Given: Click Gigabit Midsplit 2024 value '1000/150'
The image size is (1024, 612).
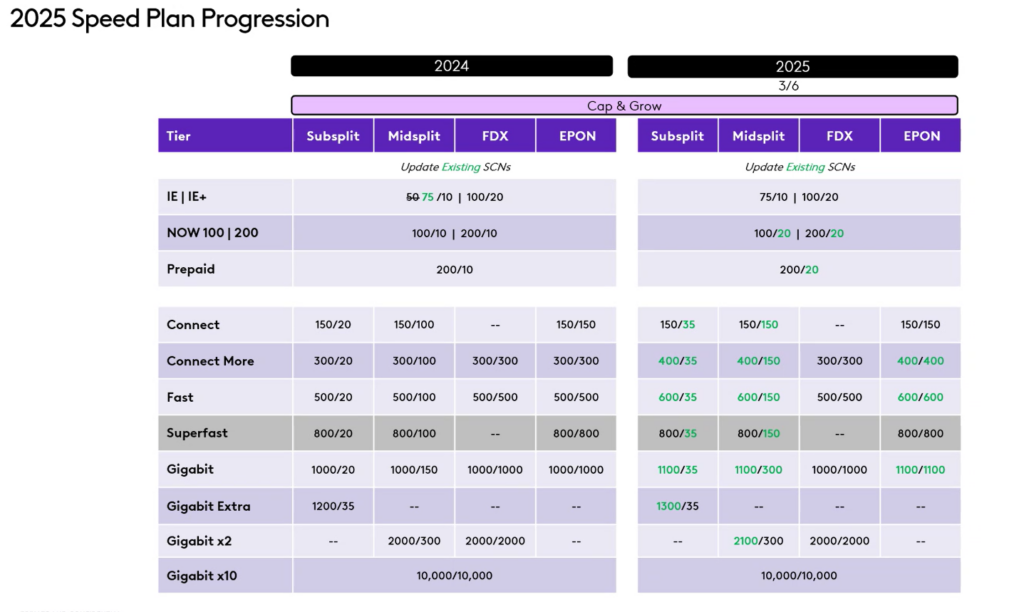Looking at the screenshot, I should click(414, 470).
